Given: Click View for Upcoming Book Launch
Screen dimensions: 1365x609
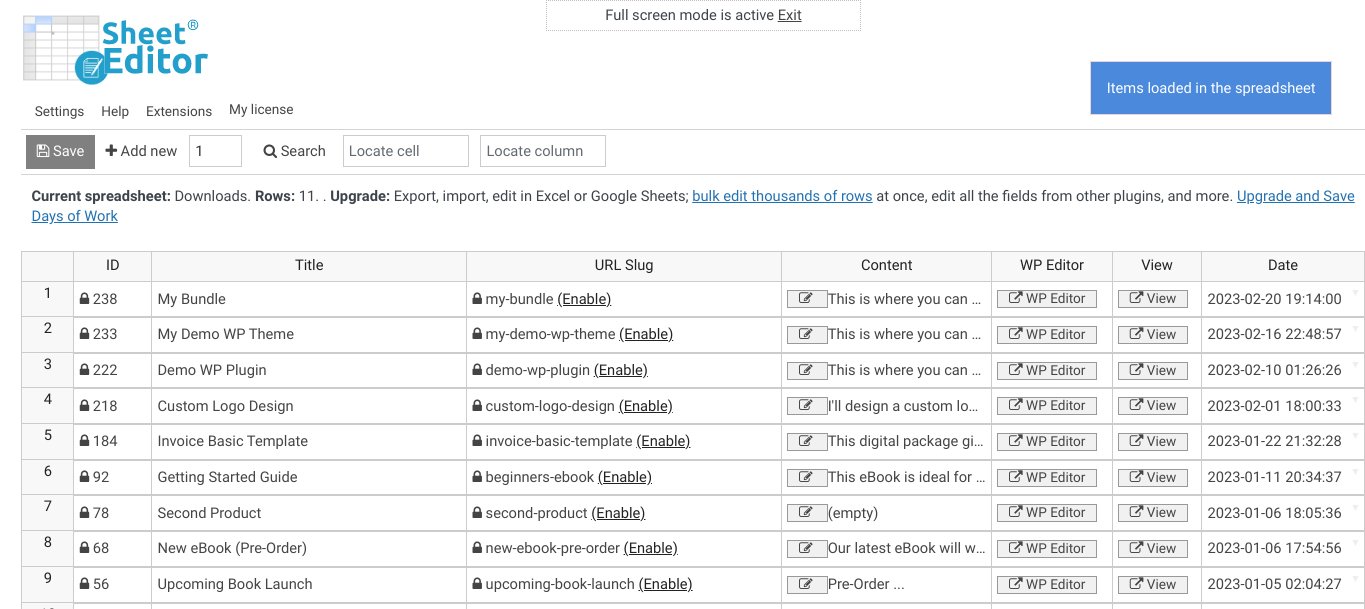Looking at the screenshot, I should pos(1152,584).
